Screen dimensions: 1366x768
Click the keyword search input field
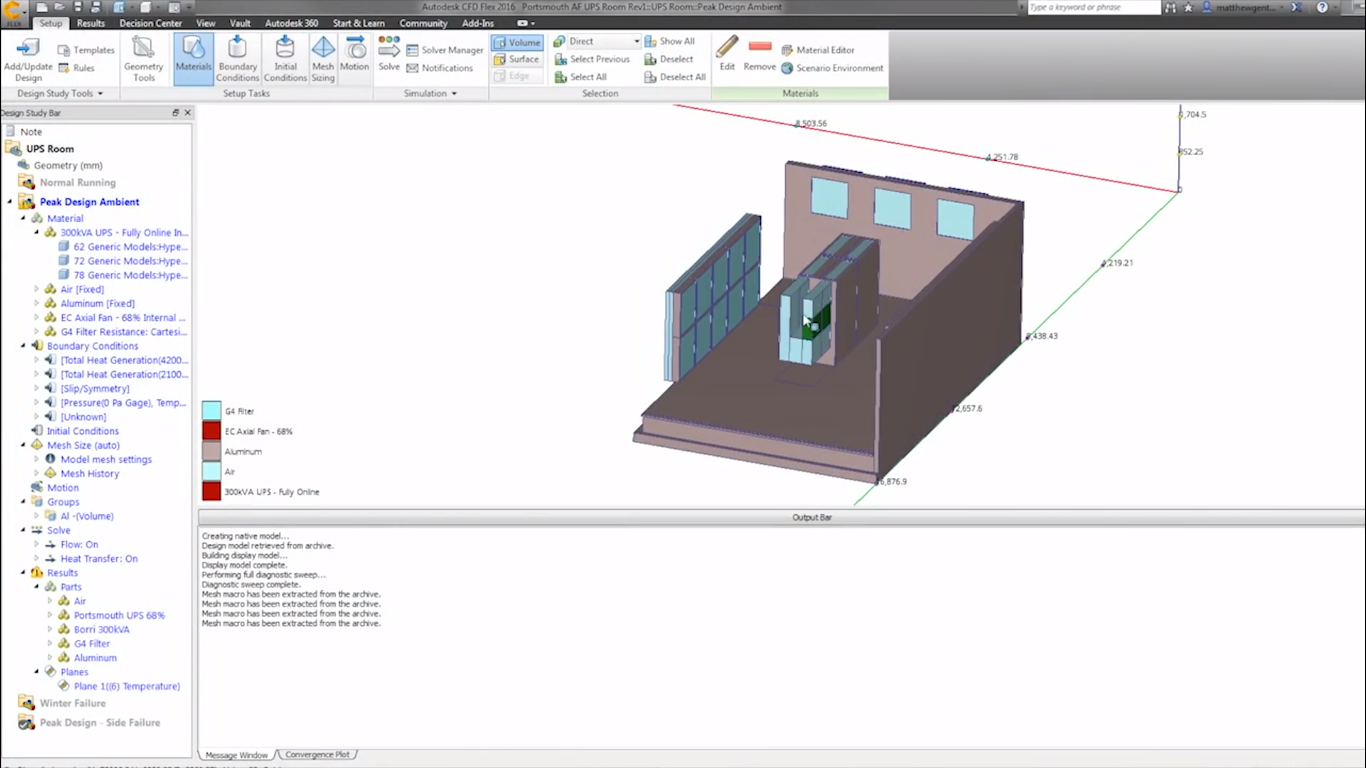click(x=1093, y=7)
